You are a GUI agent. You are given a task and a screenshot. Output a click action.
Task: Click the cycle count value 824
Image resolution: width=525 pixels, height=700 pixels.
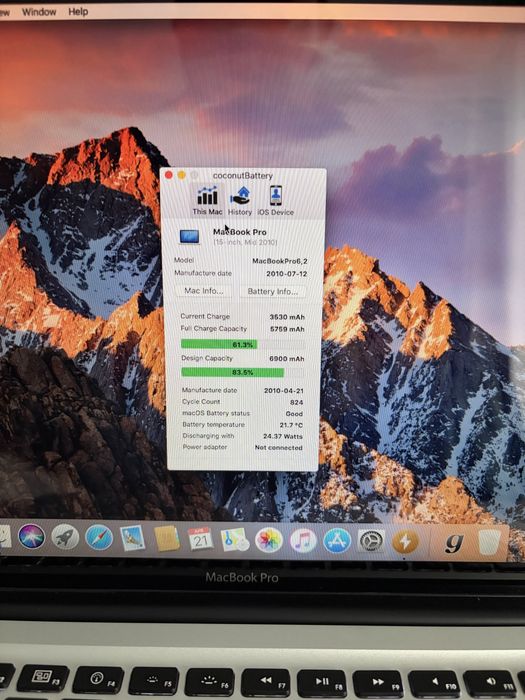pyautogui.click(x=296, y=402)
